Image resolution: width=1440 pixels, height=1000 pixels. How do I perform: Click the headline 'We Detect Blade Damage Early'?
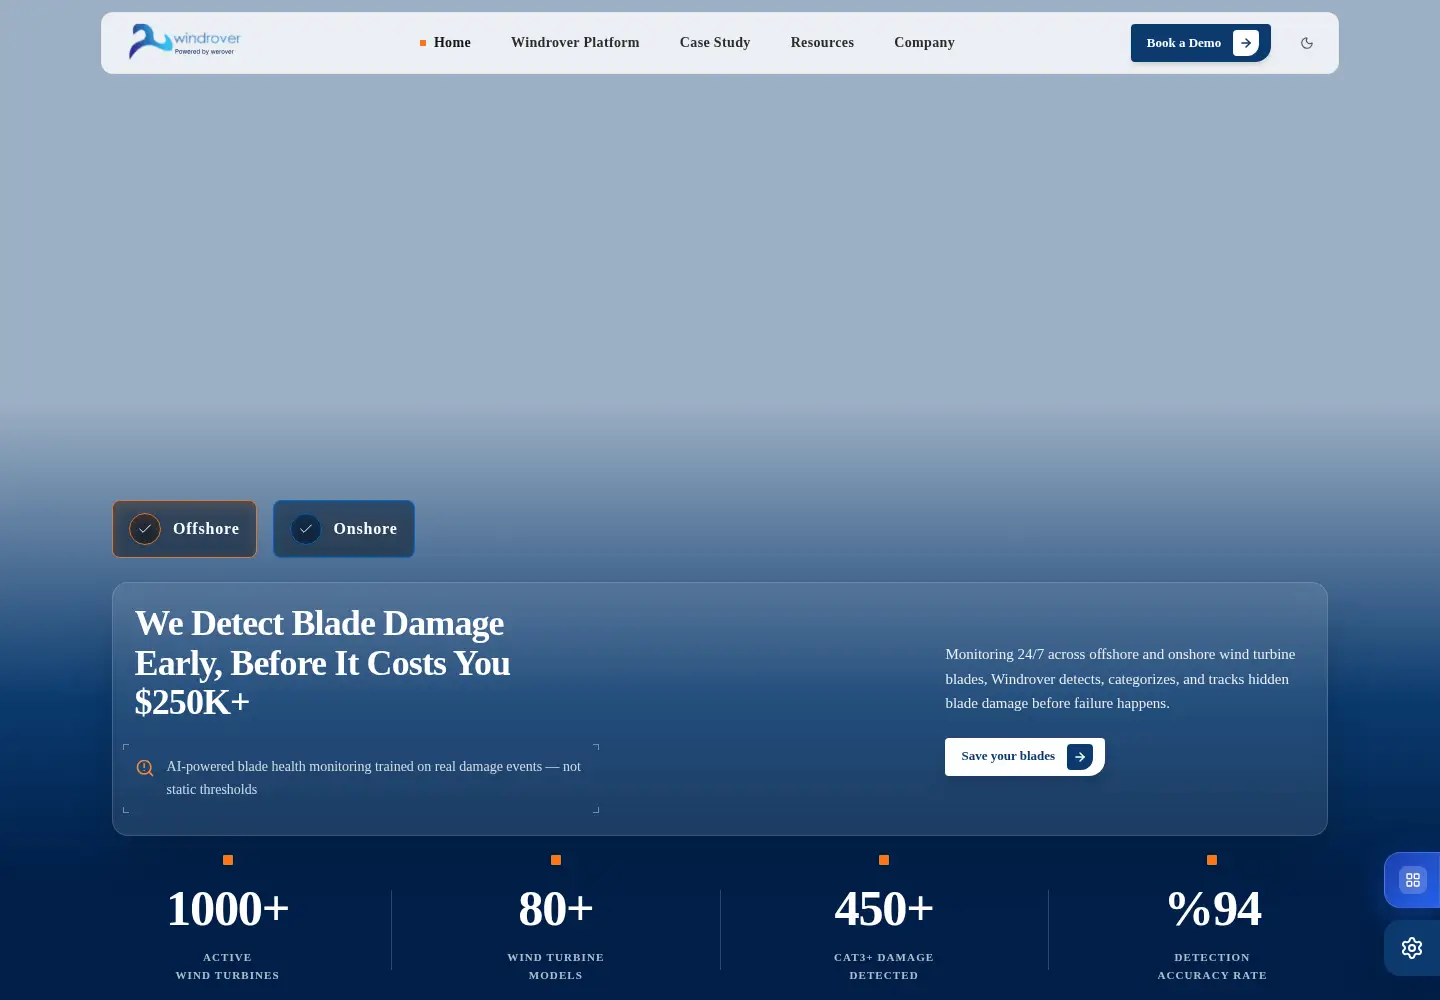(x=322, y=663)
